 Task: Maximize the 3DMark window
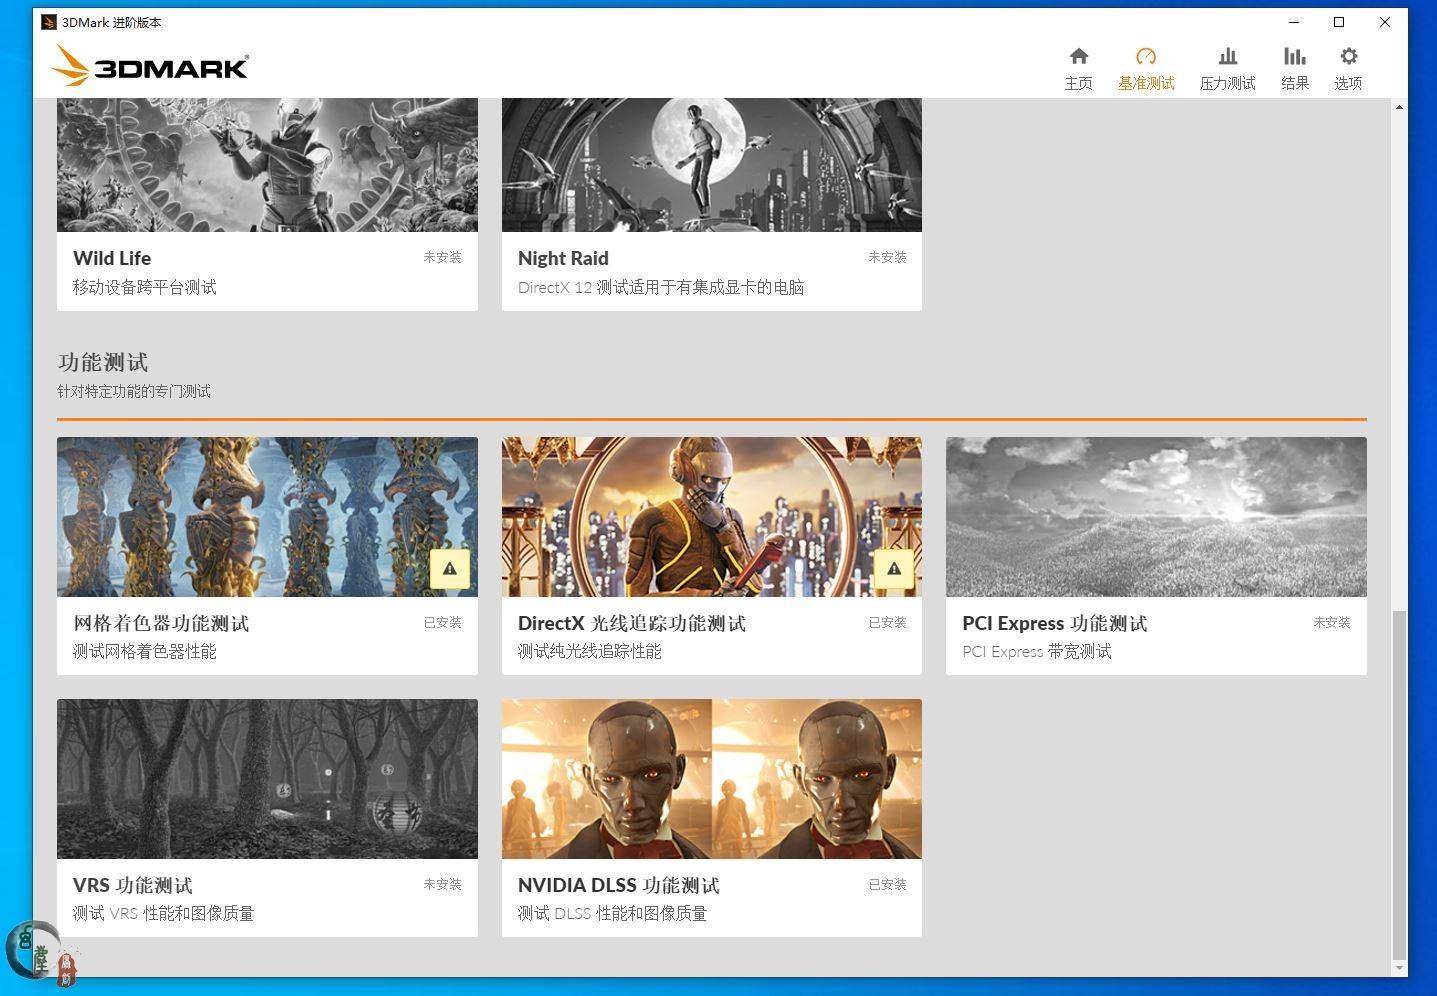click(x=1339, y=22)
